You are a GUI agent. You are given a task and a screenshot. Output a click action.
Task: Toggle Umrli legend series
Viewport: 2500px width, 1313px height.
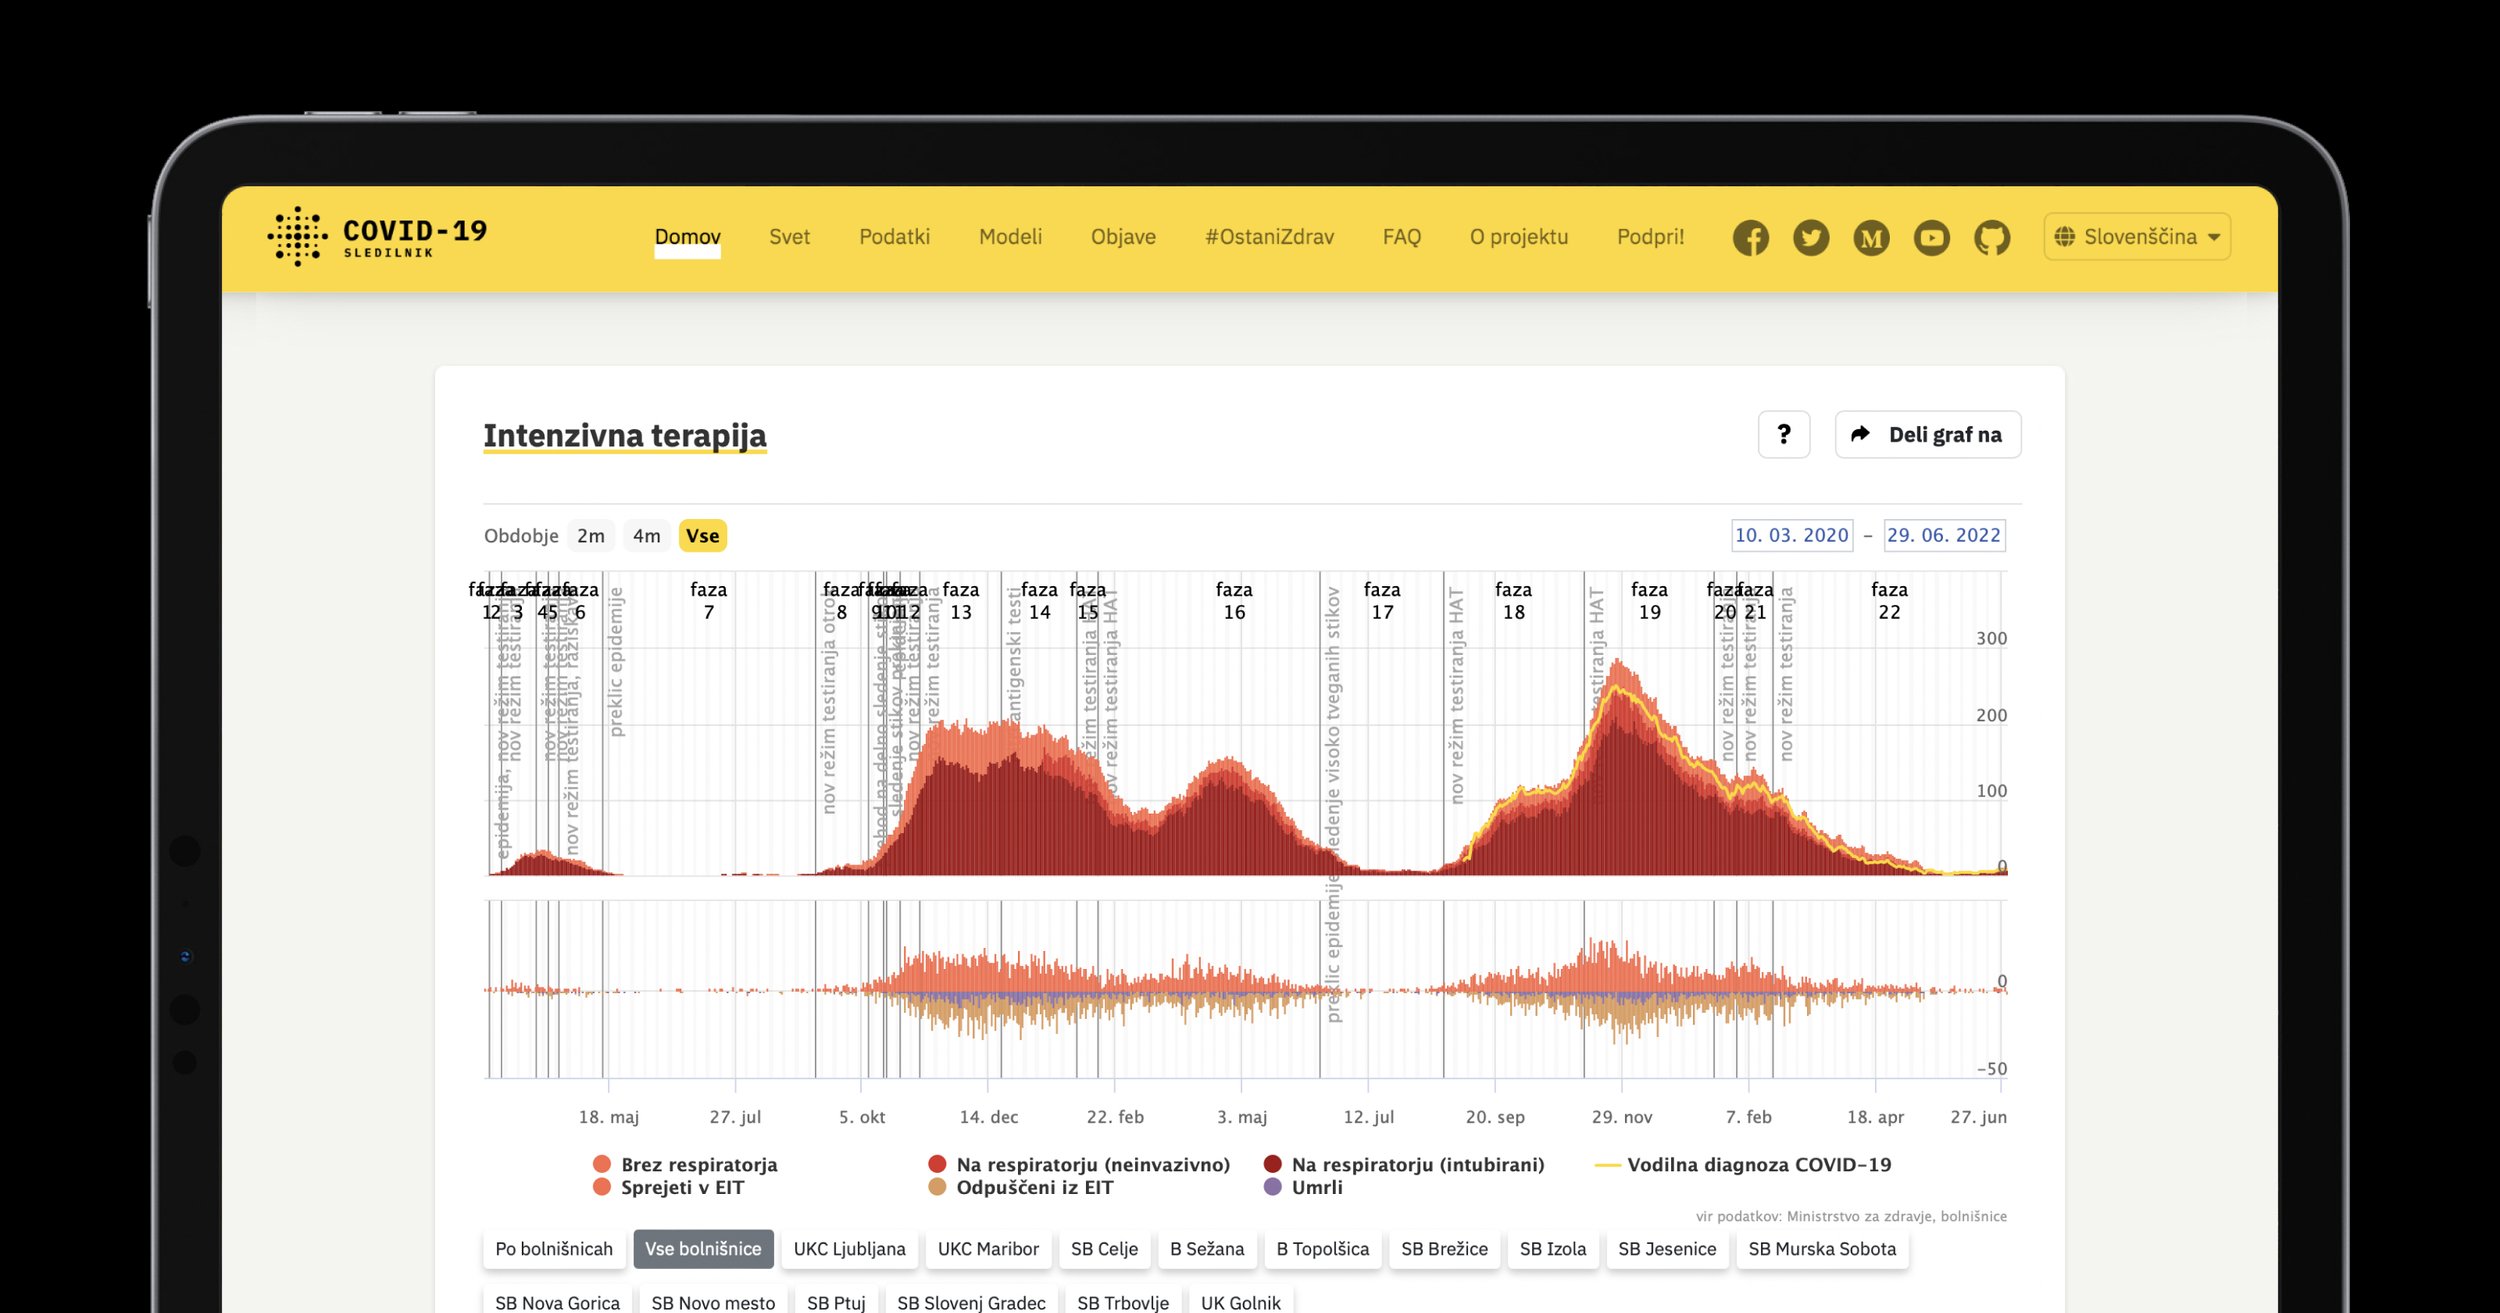(x=1316, y=1187)
